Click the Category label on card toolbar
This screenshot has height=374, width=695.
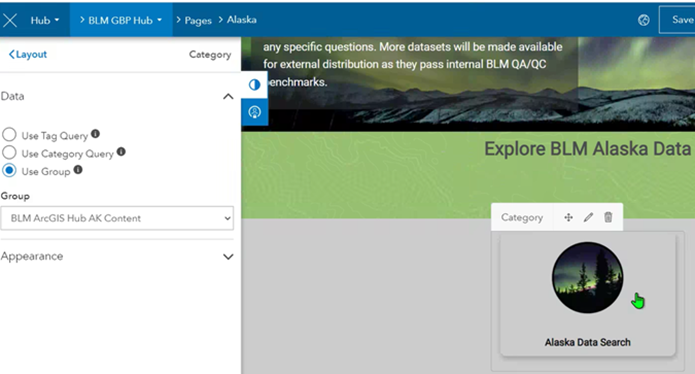(x=522, y=218)
